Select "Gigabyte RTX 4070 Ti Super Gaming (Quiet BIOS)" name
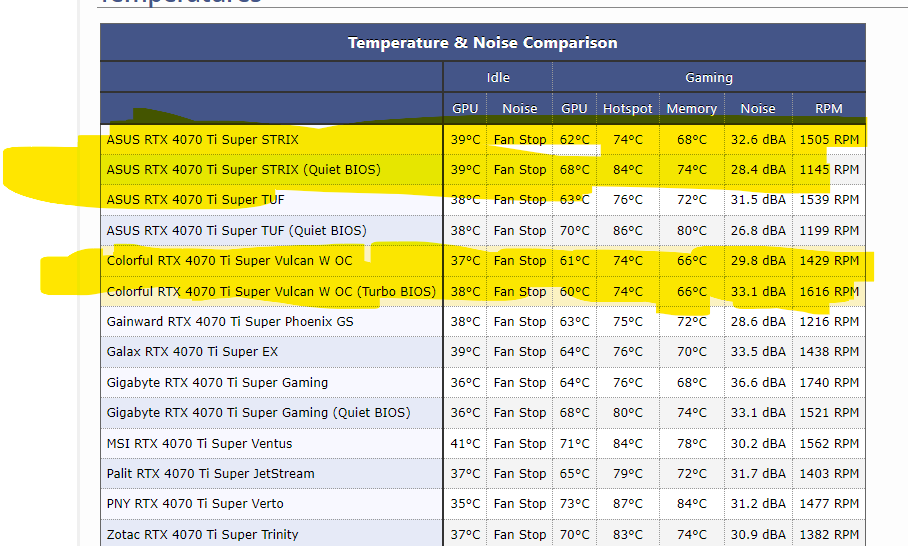The width and height of the screenshot is (908, 546). [x=258, y=412]
